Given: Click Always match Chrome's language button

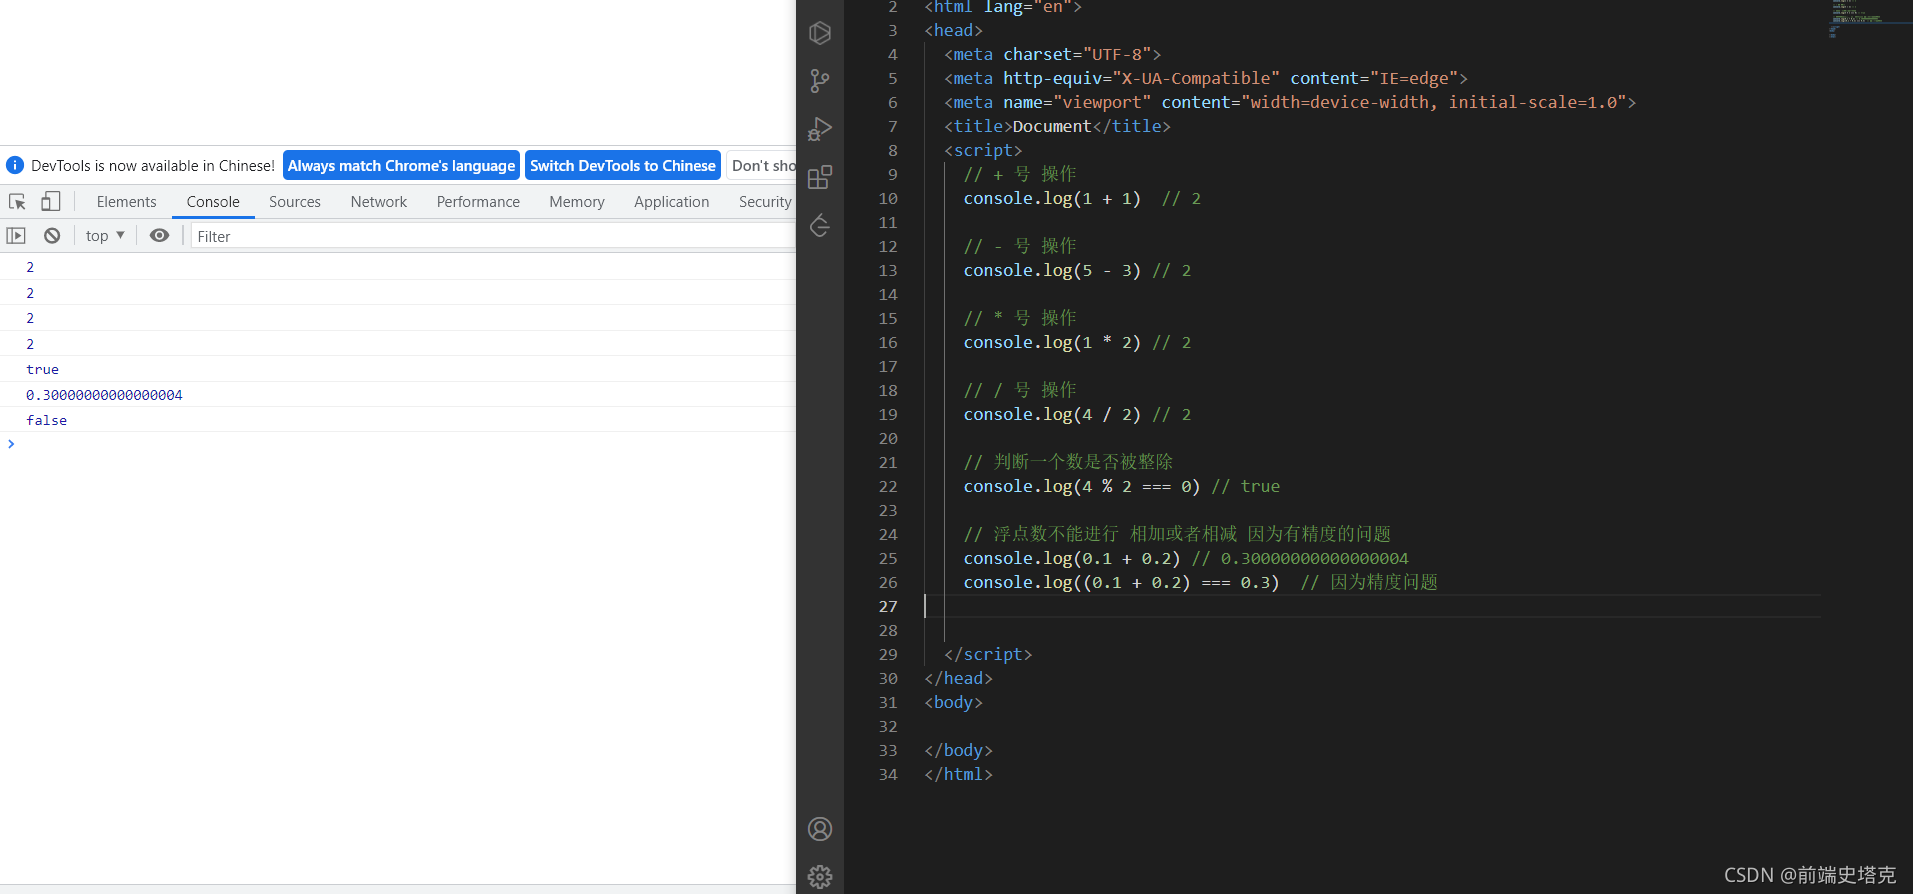Looking at the screenshot, I should (x=401, y=166).
